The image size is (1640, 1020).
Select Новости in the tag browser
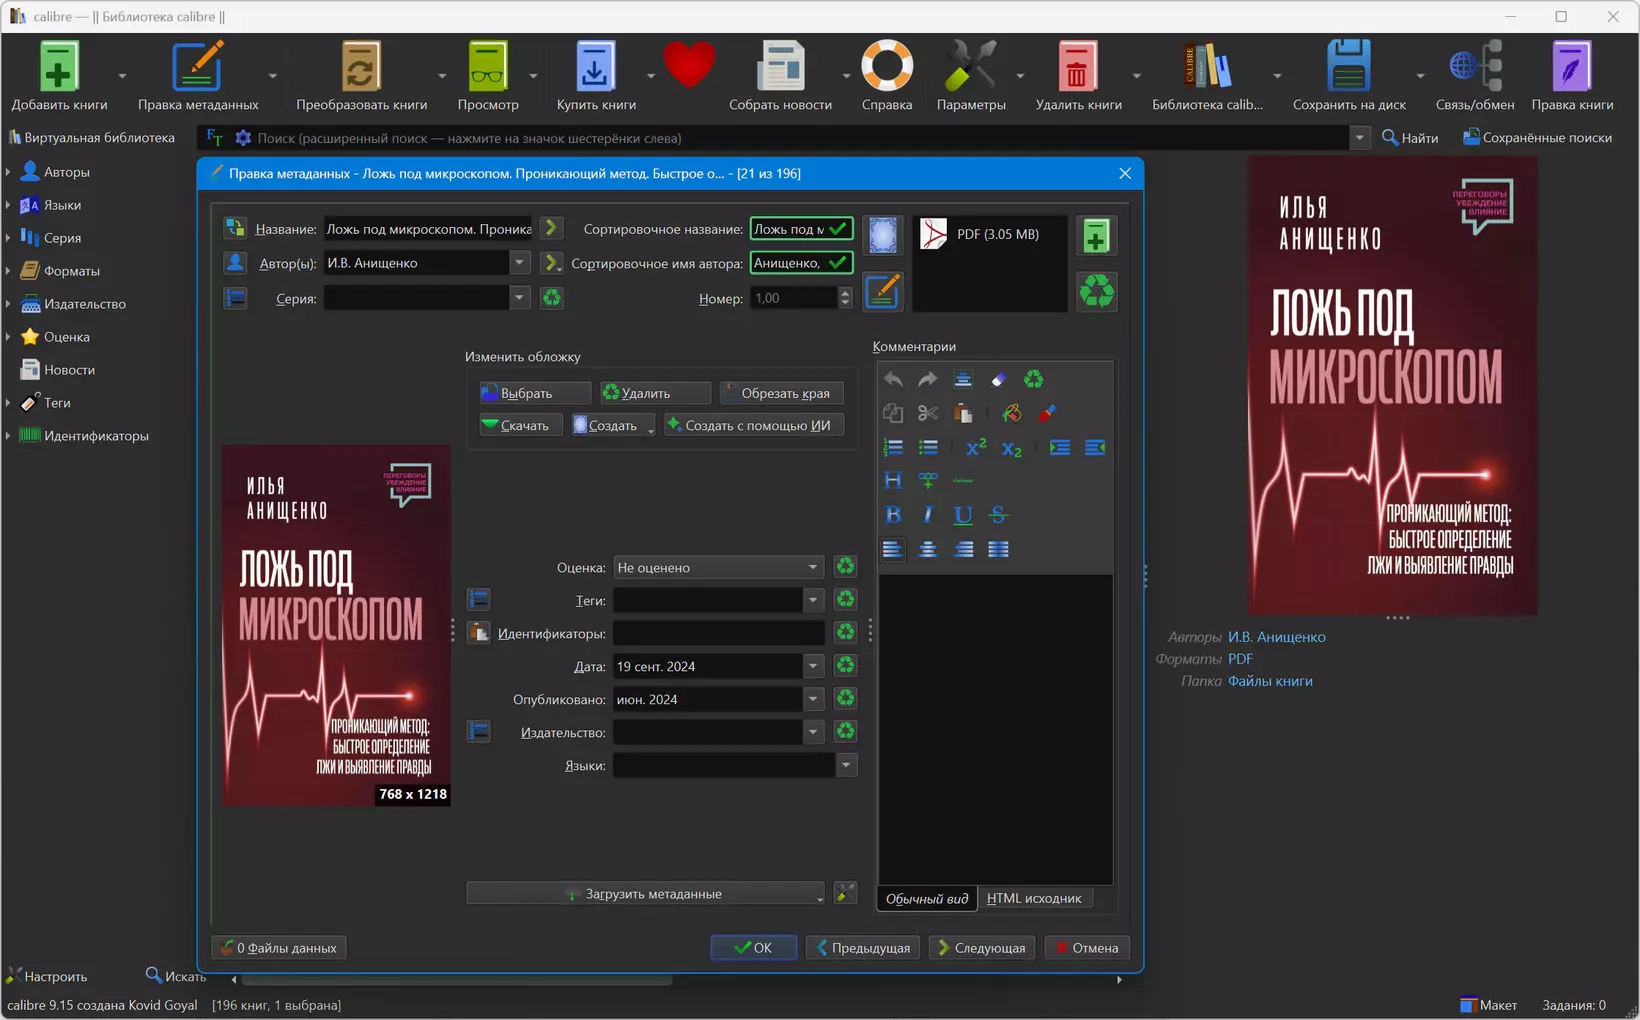[69, 370]
